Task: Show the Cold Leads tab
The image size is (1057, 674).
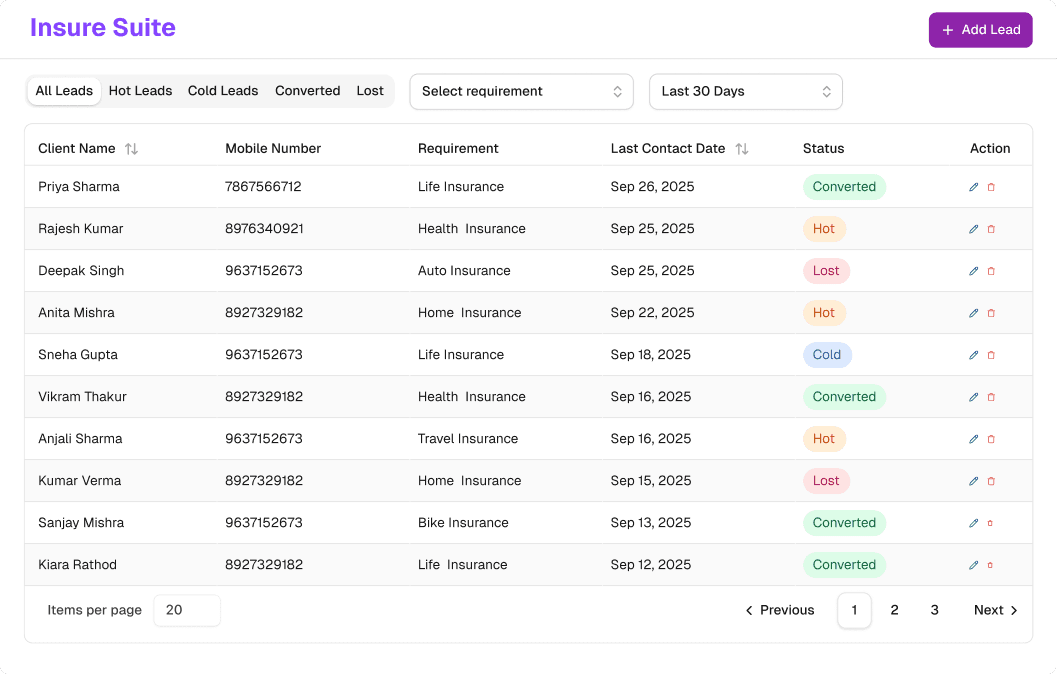Action: coord(222,91)
